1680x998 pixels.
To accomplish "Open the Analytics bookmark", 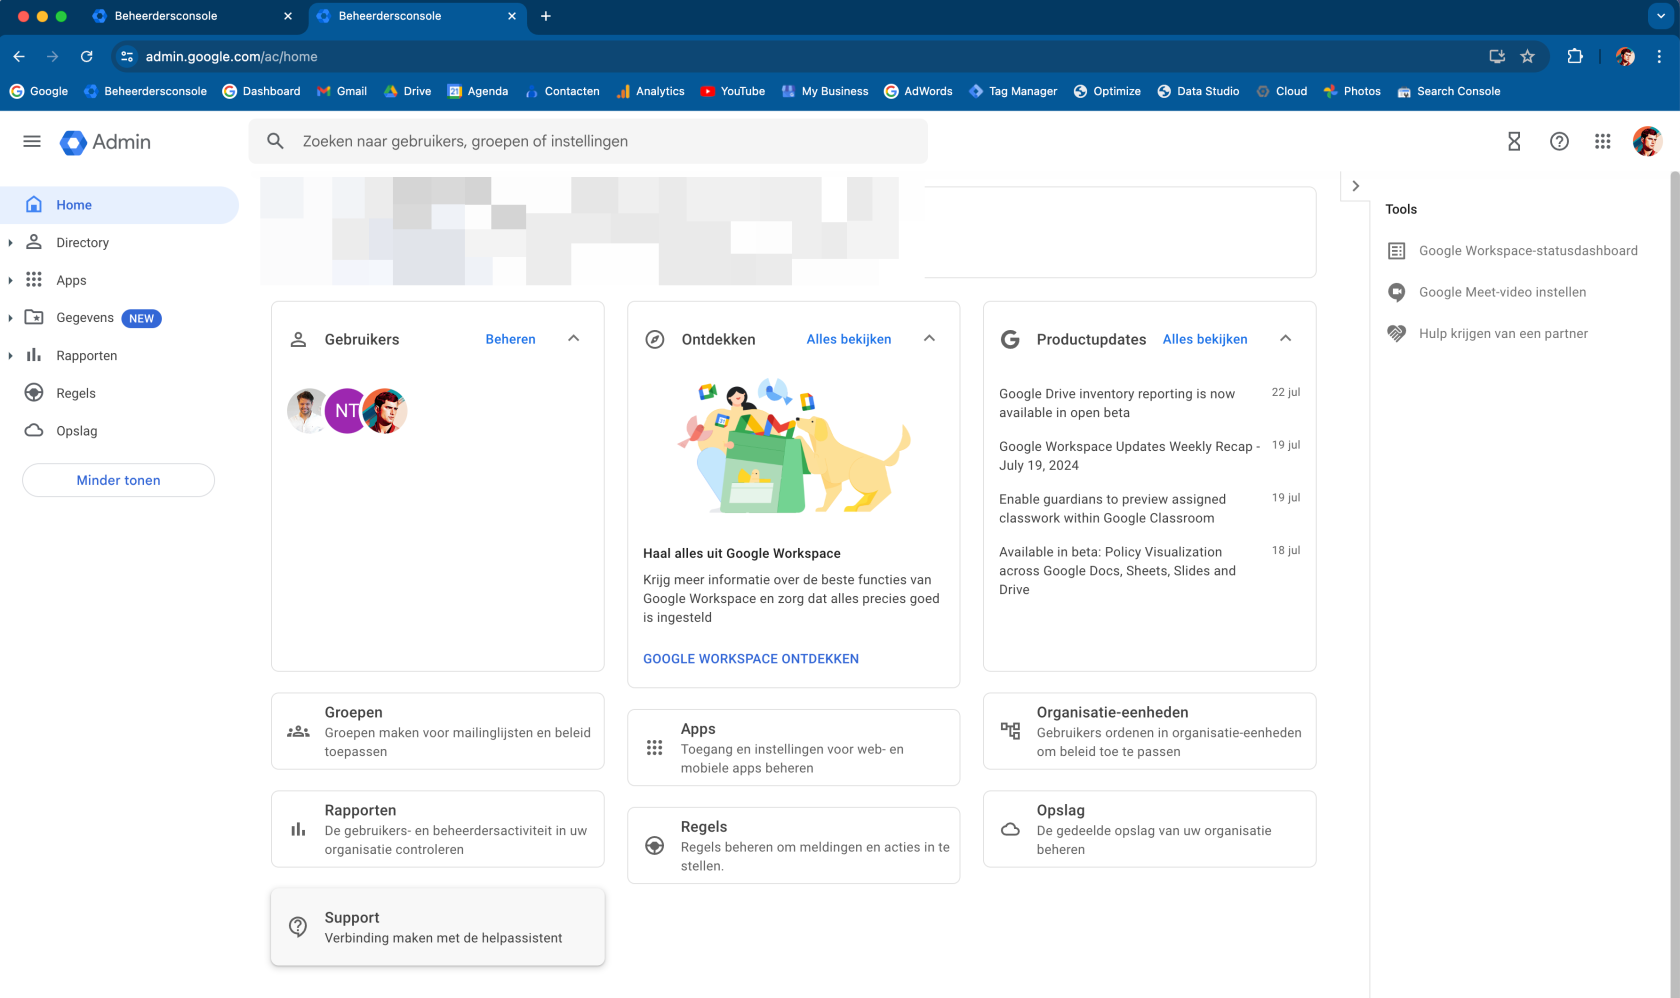I will point(651,91).
